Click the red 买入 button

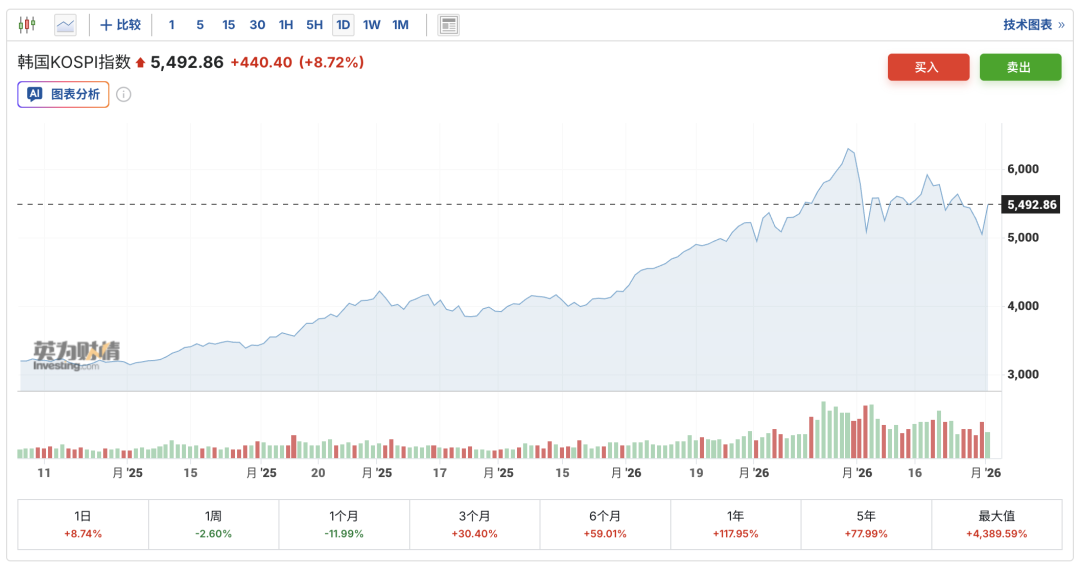tap(928, 67)
